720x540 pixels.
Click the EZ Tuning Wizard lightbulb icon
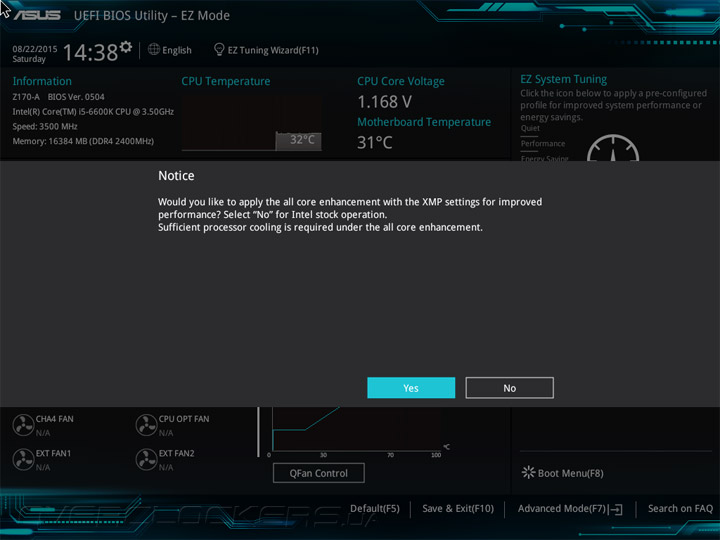click(x=219, y=50)
